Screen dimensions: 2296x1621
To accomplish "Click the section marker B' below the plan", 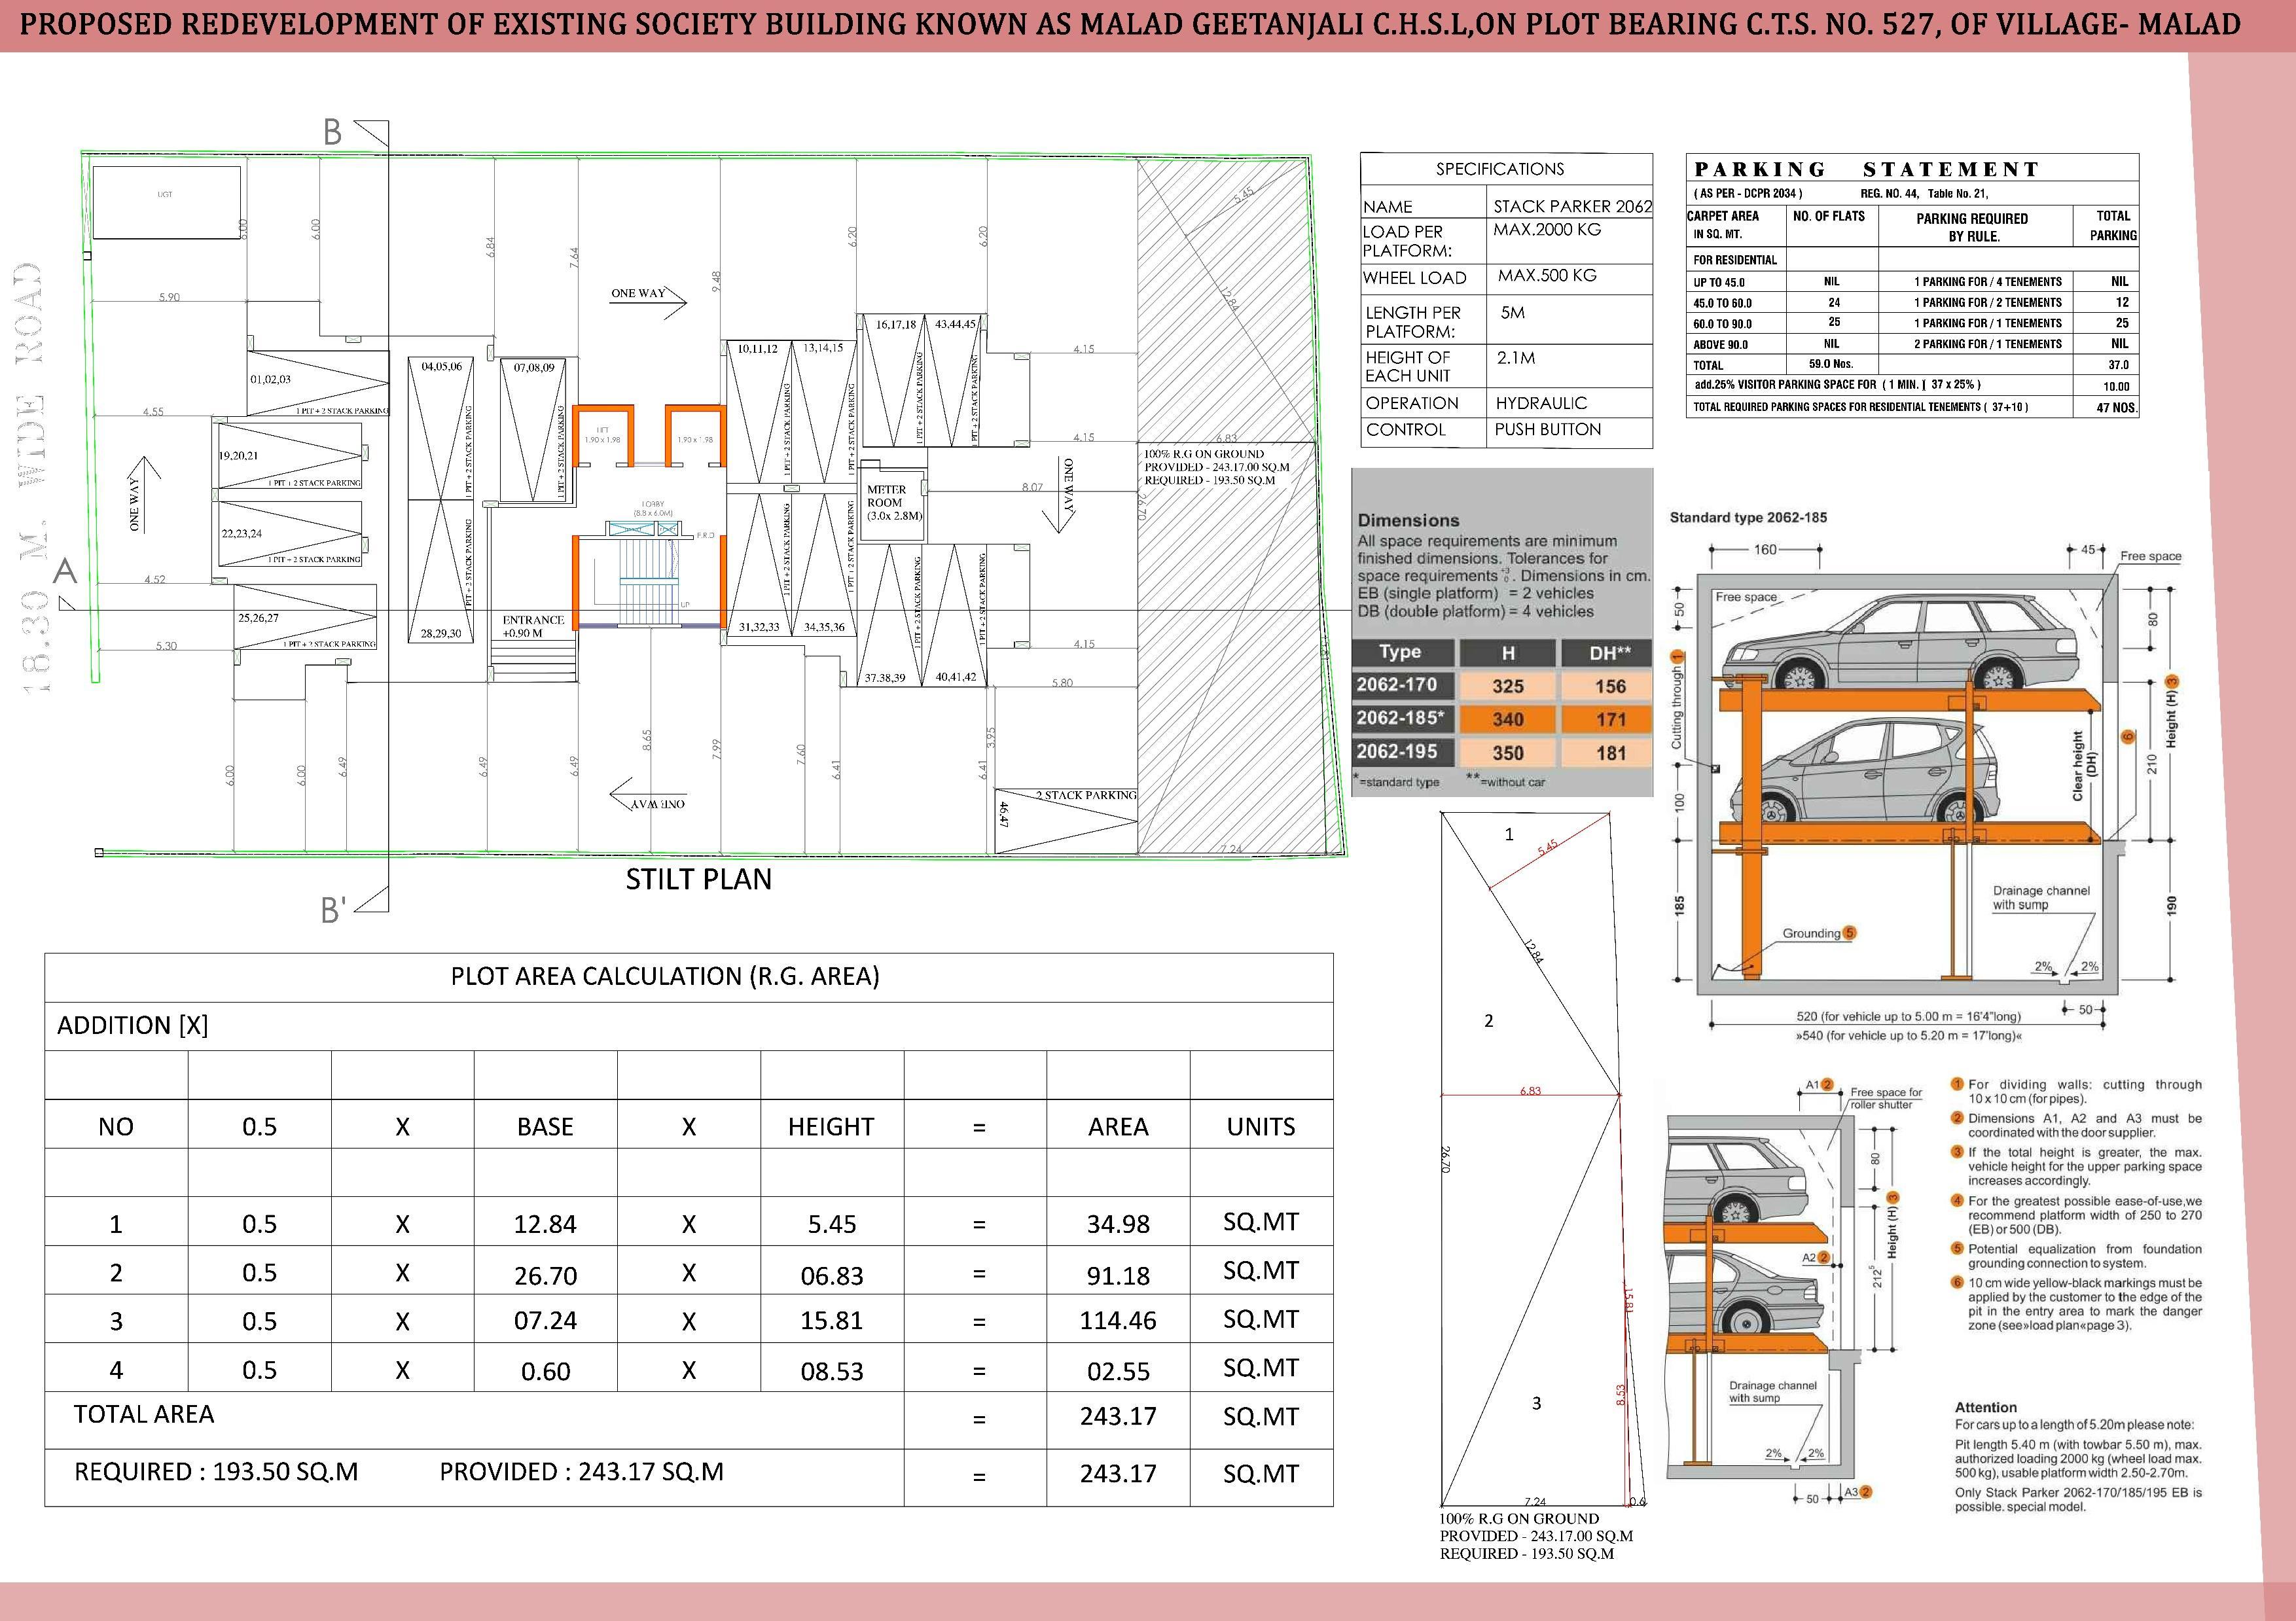I will click(x=333, y=909).
